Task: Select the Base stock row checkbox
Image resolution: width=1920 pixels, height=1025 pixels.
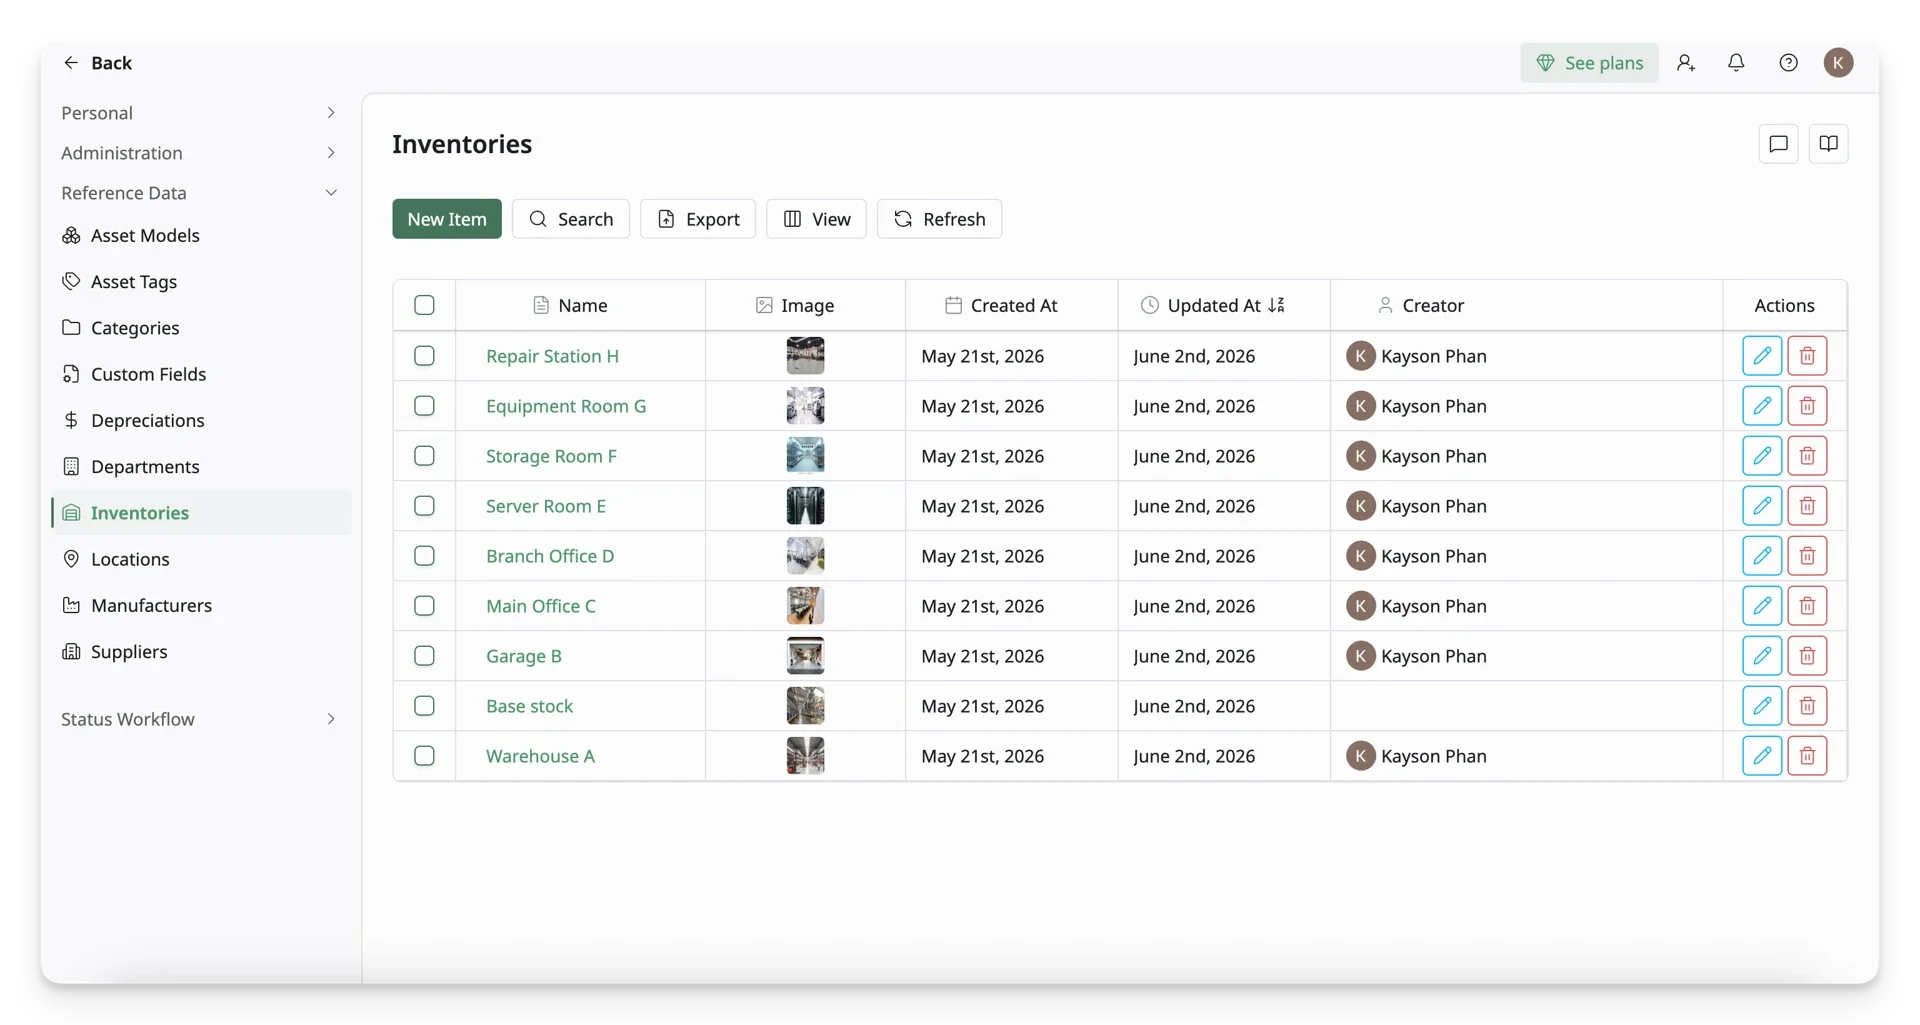Action: [x=424, y=706]
